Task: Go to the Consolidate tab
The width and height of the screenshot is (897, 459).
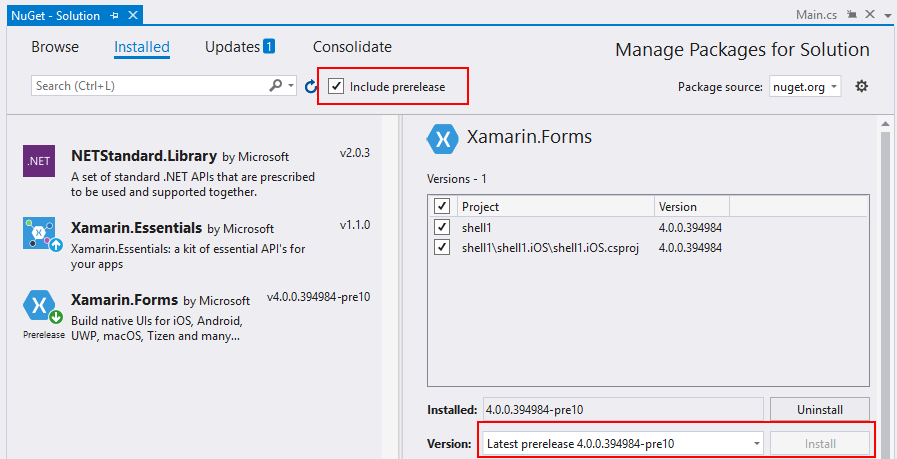Action: click(352, 47)
